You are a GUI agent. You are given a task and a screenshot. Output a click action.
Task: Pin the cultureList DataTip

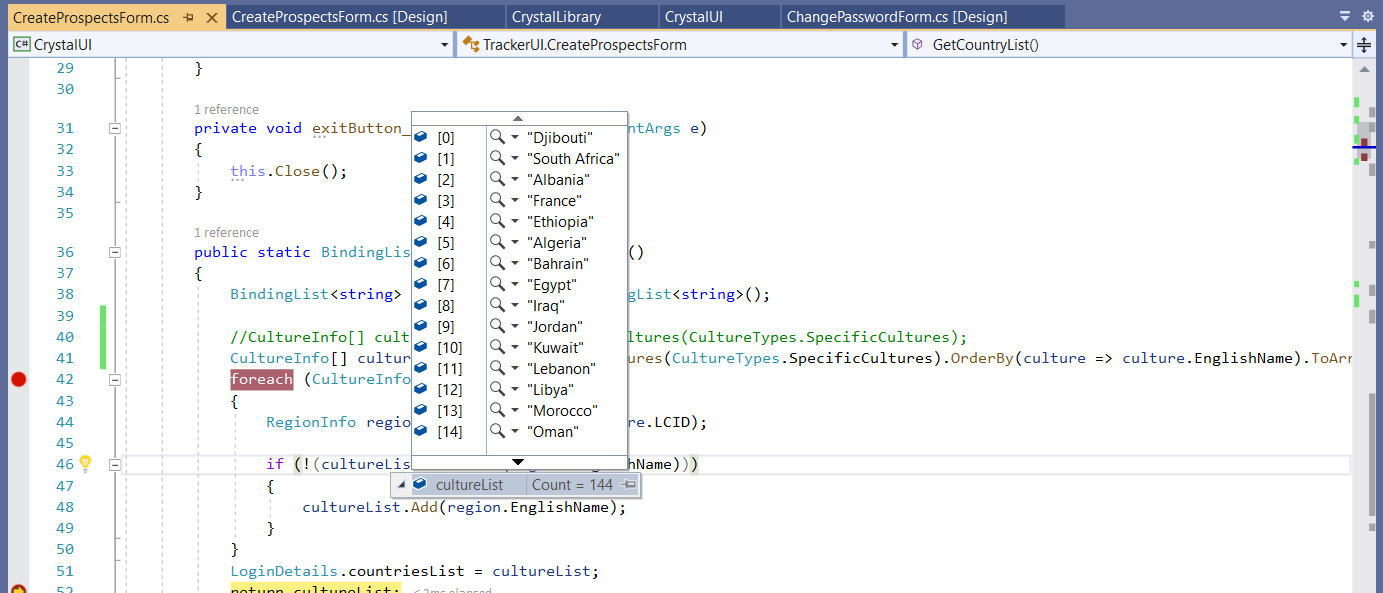pyautogui.click(x=626, y=484)
